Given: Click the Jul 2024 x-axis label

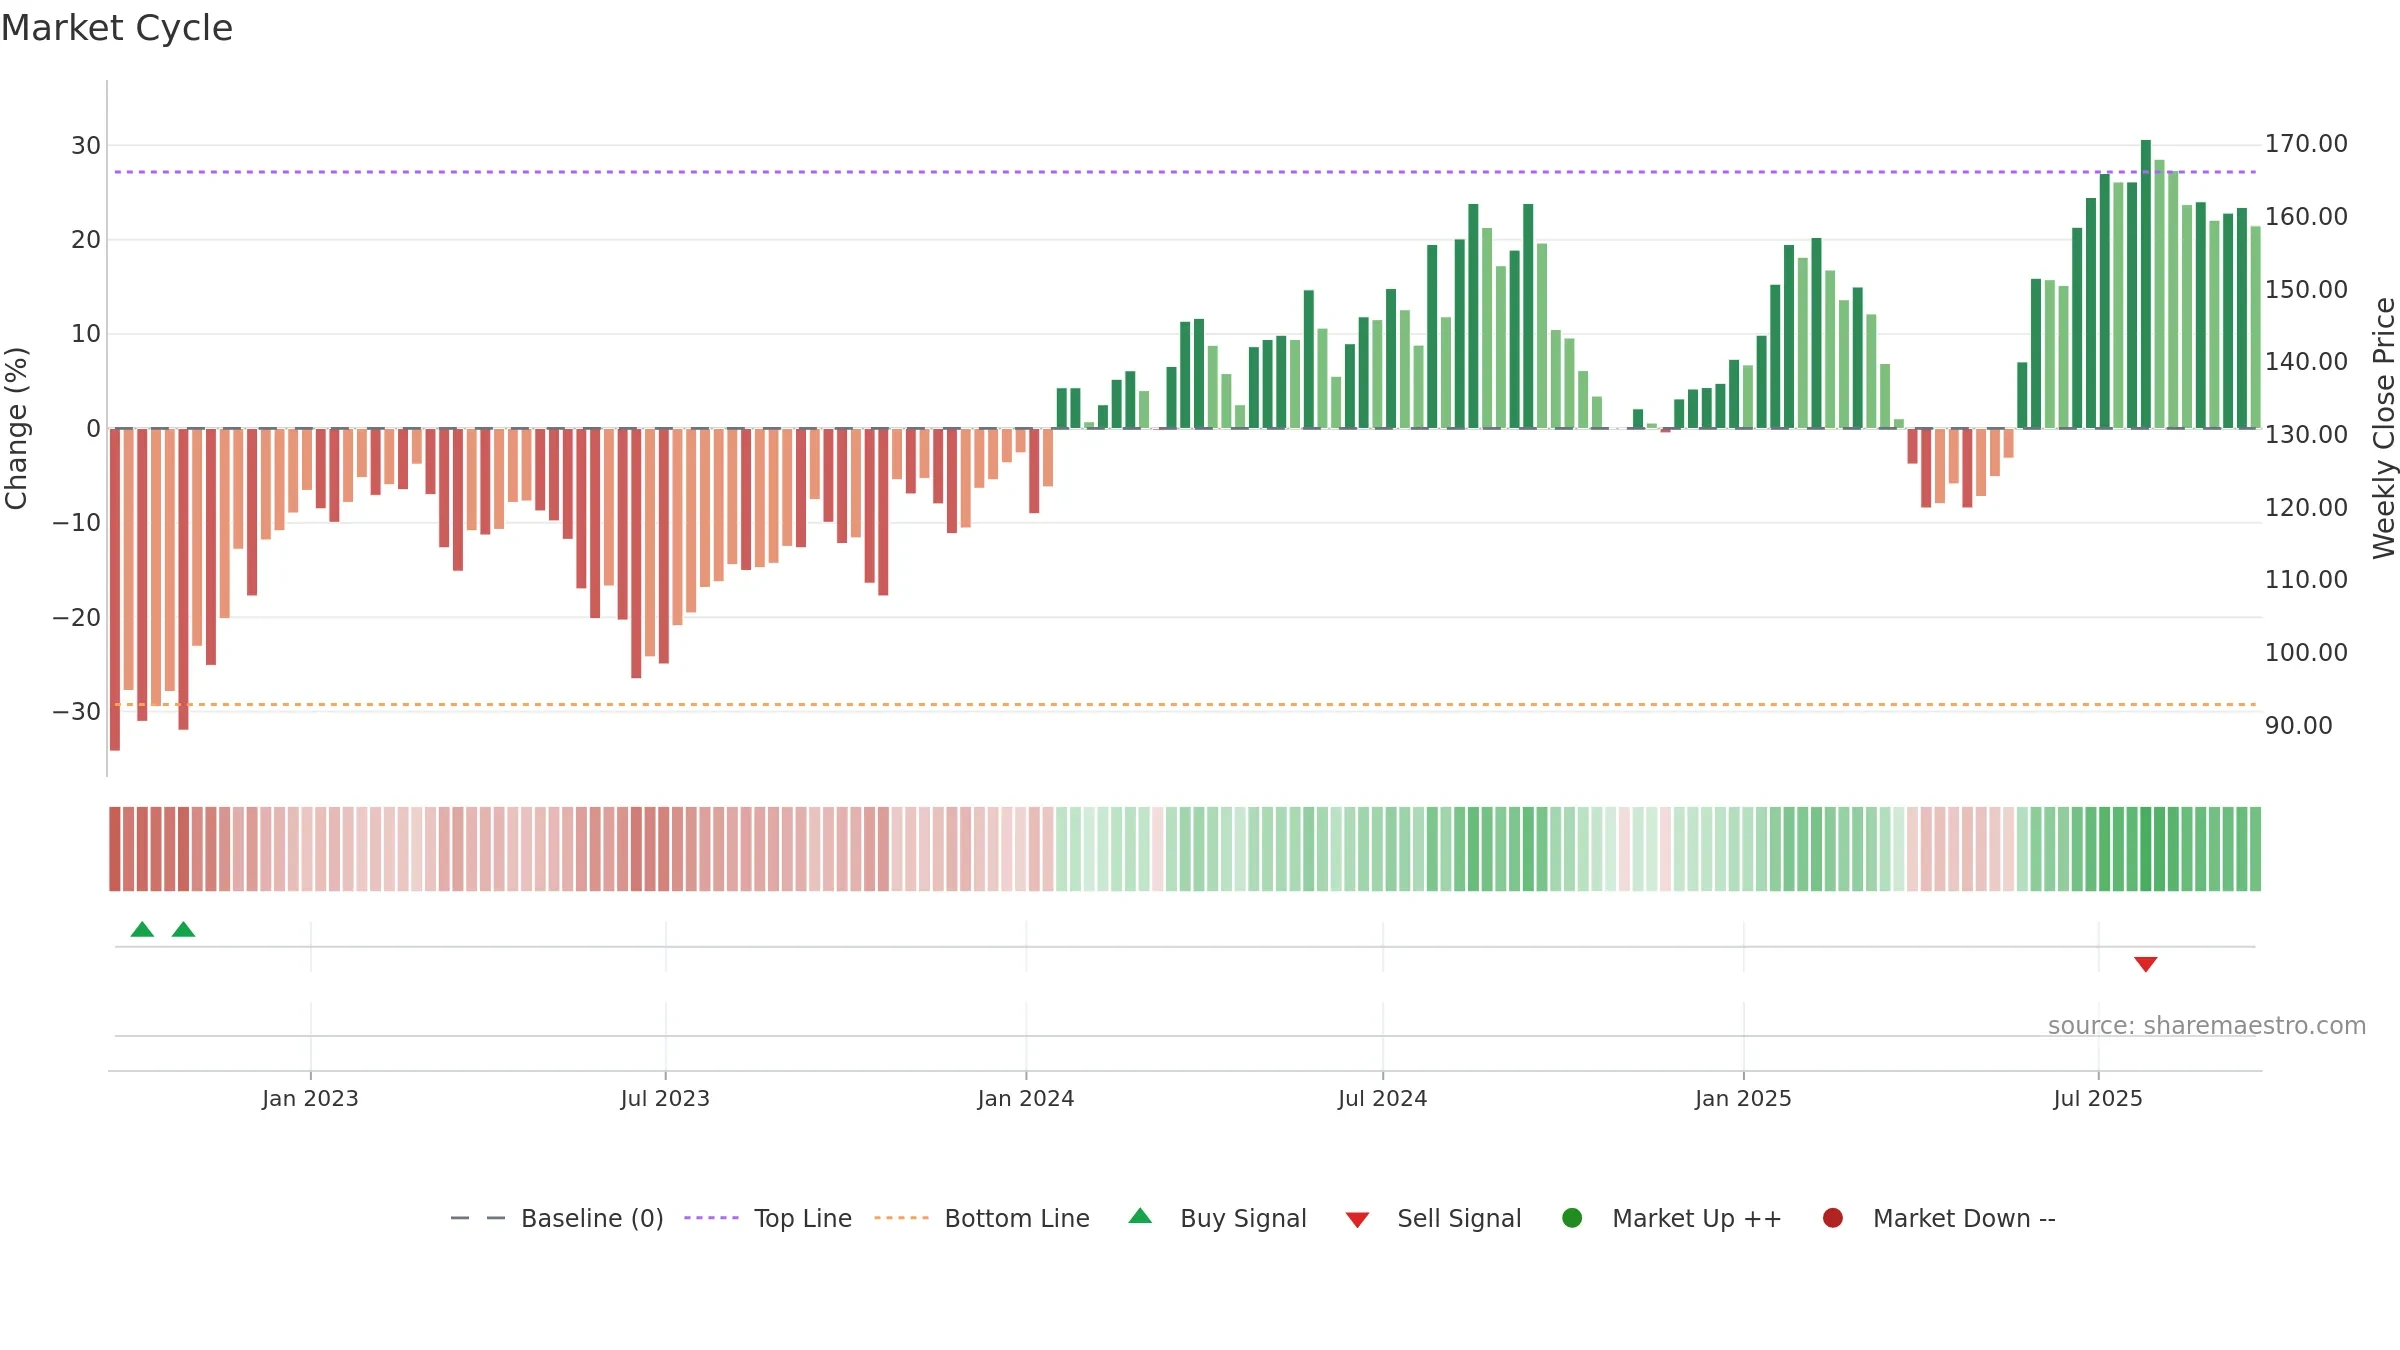Looking at the screenshot, I should coord(1383,1098).
